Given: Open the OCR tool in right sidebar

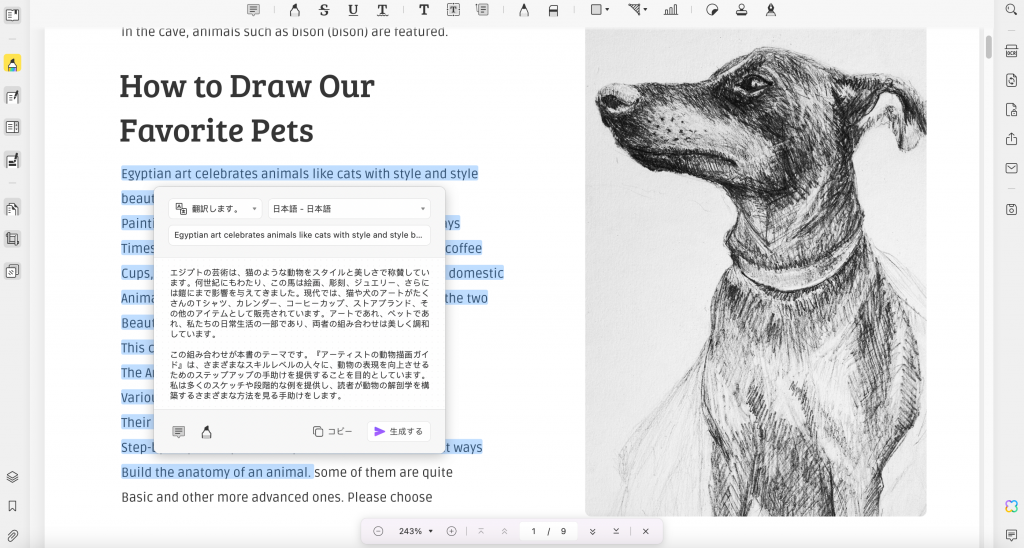Looking at the screenshot, I should [x=1011, y=51].
